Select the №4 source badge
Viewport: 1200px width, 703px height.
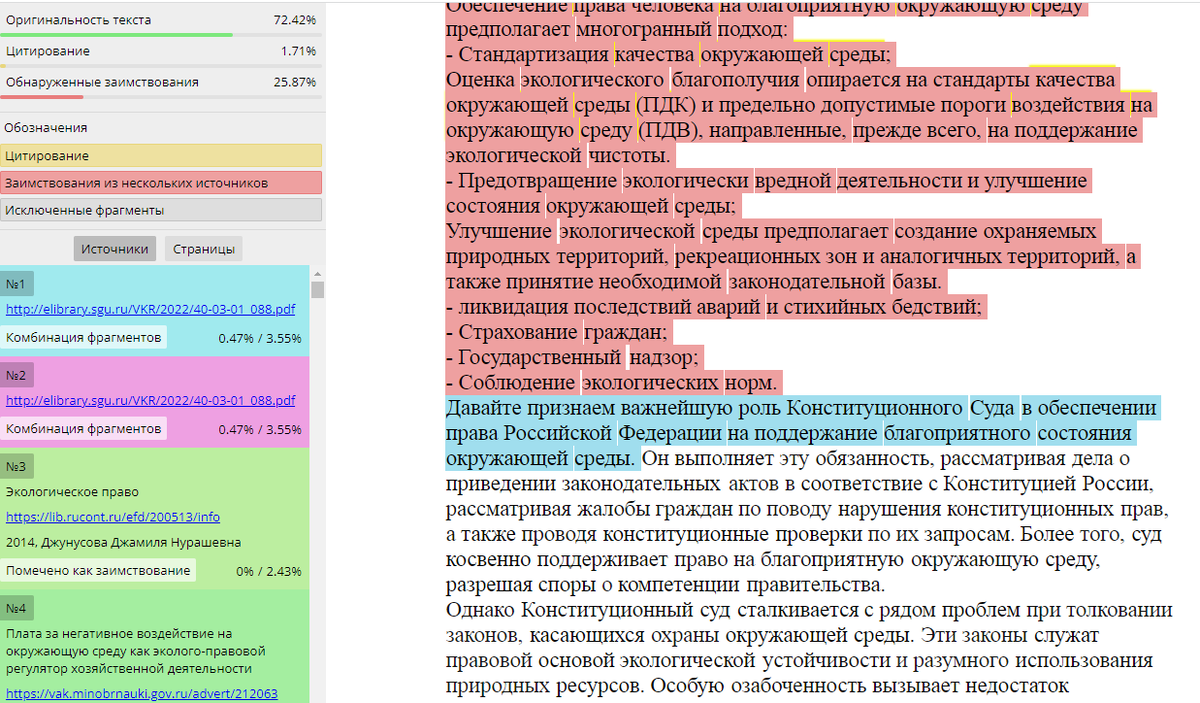[x=17, y=607]
